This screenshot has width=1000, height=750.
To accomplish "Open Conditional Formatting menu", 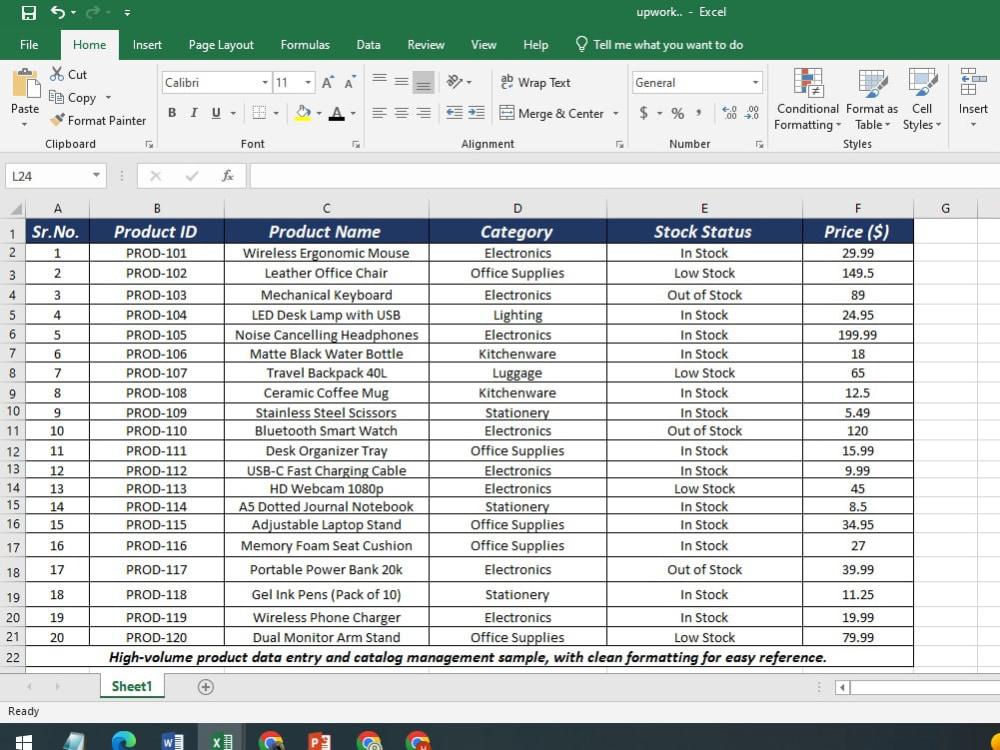I will [807, 99].
